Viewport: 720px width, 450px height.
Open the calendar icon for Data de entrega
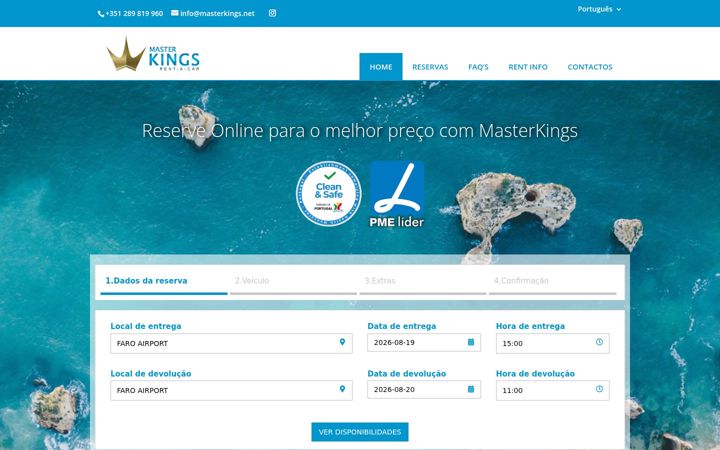point(471,342)
